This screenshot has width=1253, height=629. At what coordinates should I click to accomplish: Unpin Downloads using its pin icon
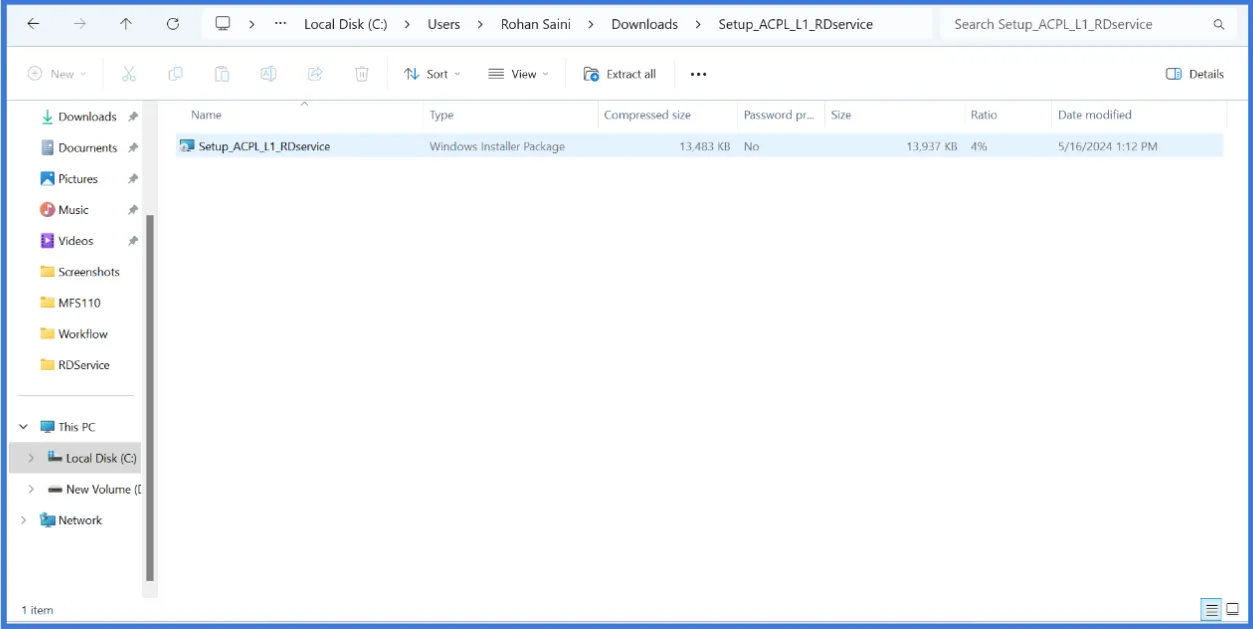[x=133, y=117]
